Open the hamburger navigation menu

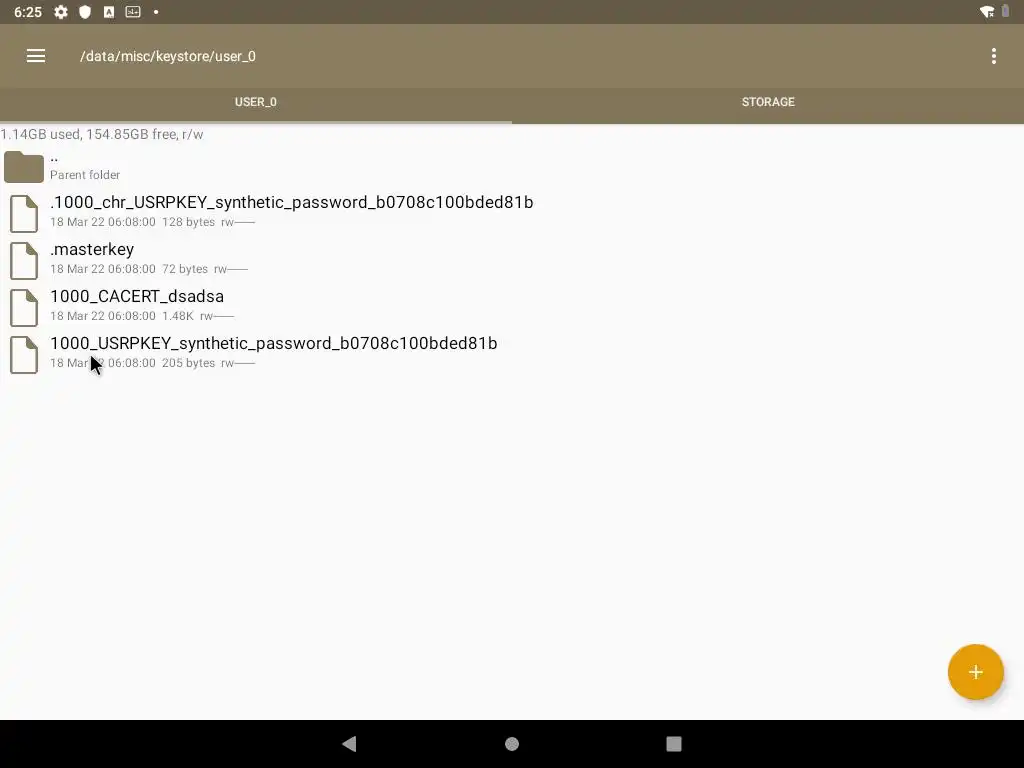tap(36, 56)
